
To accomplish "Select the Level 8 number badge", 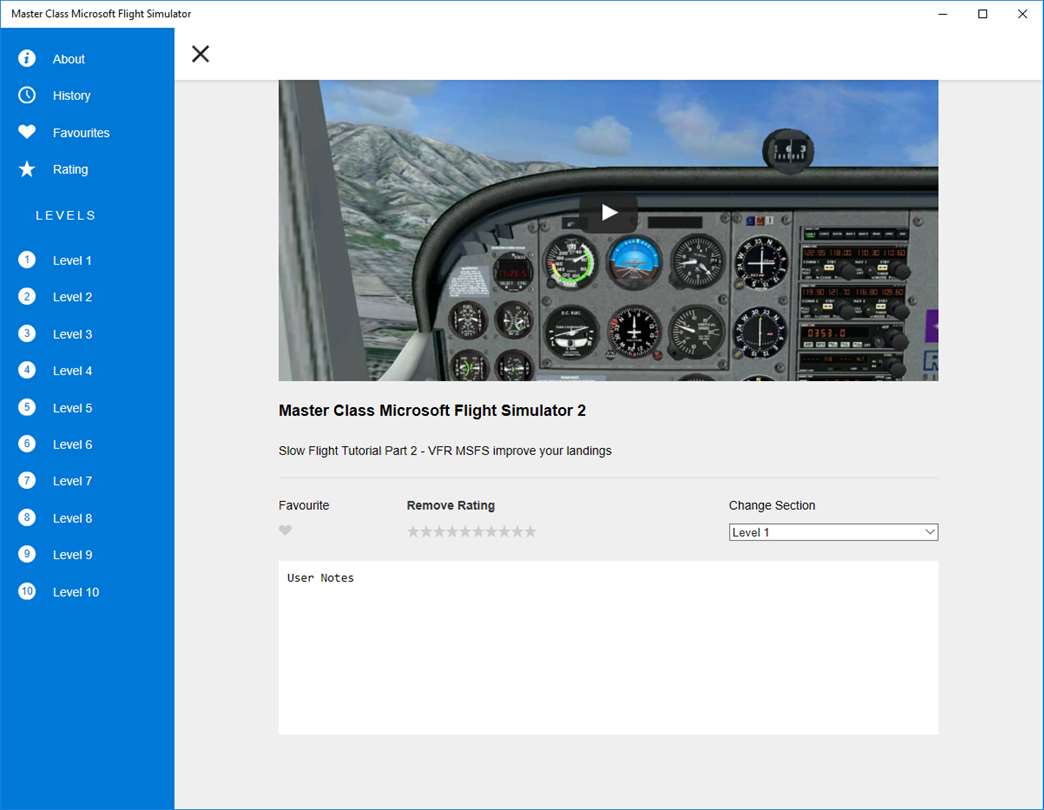I will click(27, 518).
